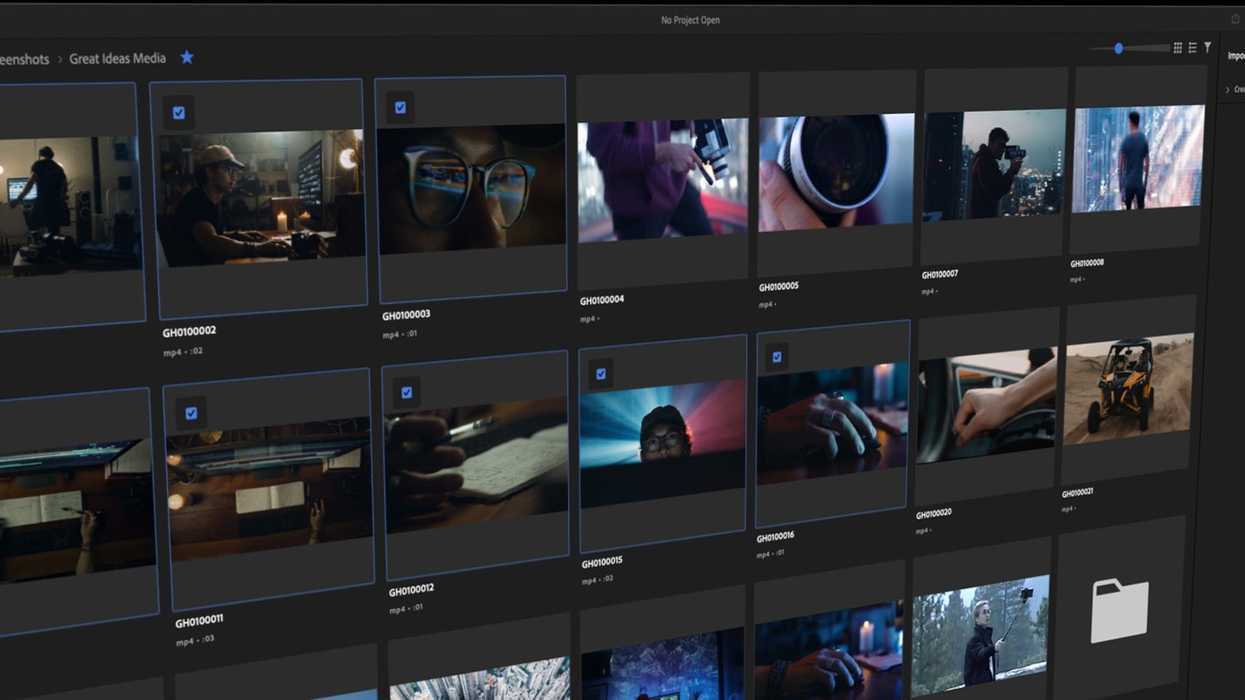Open the folder tile in the media grid
Viewport: 1245px width, 700px height.
pos(1120,610)
